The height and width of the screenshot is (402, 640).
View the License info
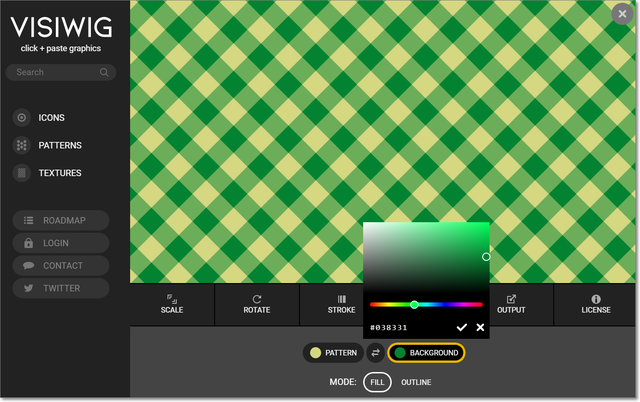coord(596,304)
